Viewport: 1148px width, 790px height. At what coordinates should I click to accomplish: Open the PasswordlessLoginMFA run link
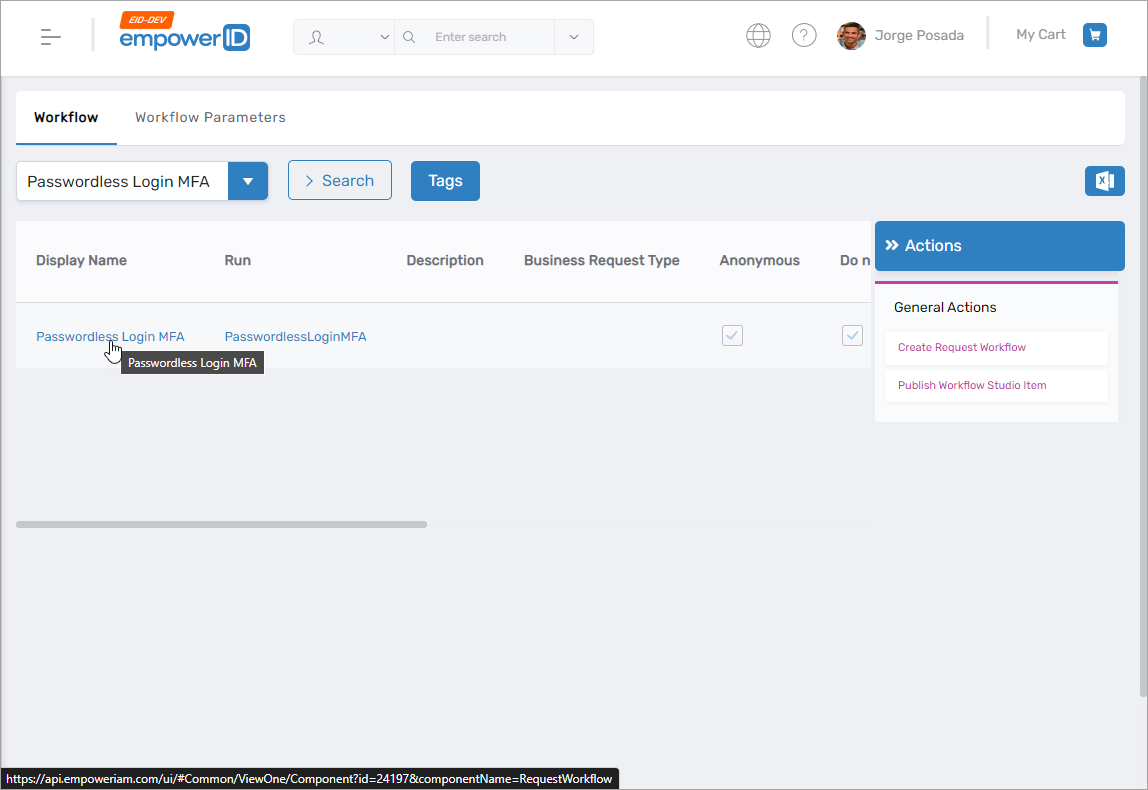point(295,336)
